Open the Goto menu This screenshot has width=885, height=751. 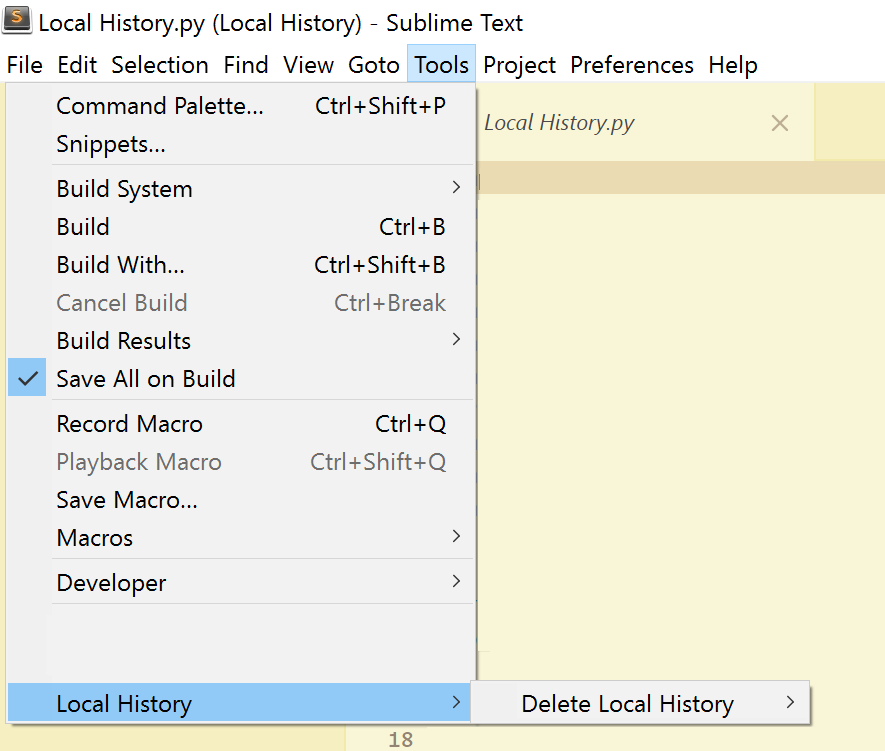pyautogui.click(x=374, y=65)
